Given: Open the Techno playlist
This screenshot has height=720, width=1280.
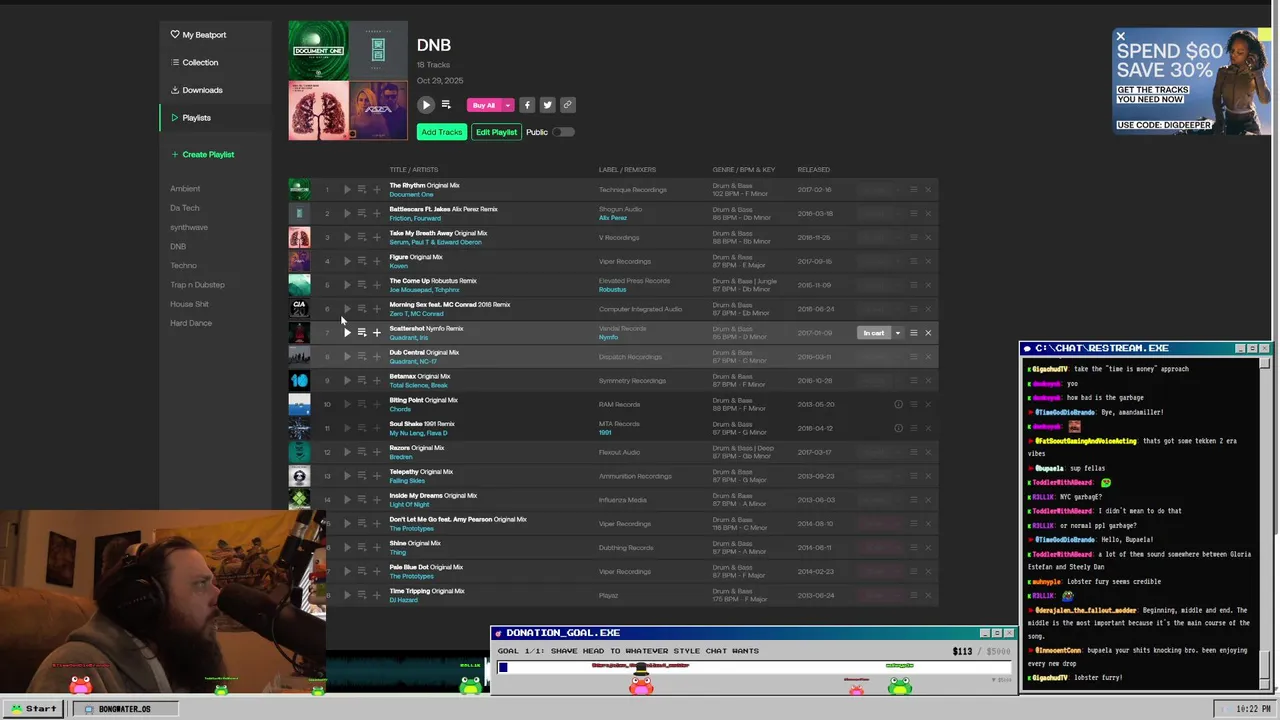Looking at the screenshot, I should tap(183, 266).
